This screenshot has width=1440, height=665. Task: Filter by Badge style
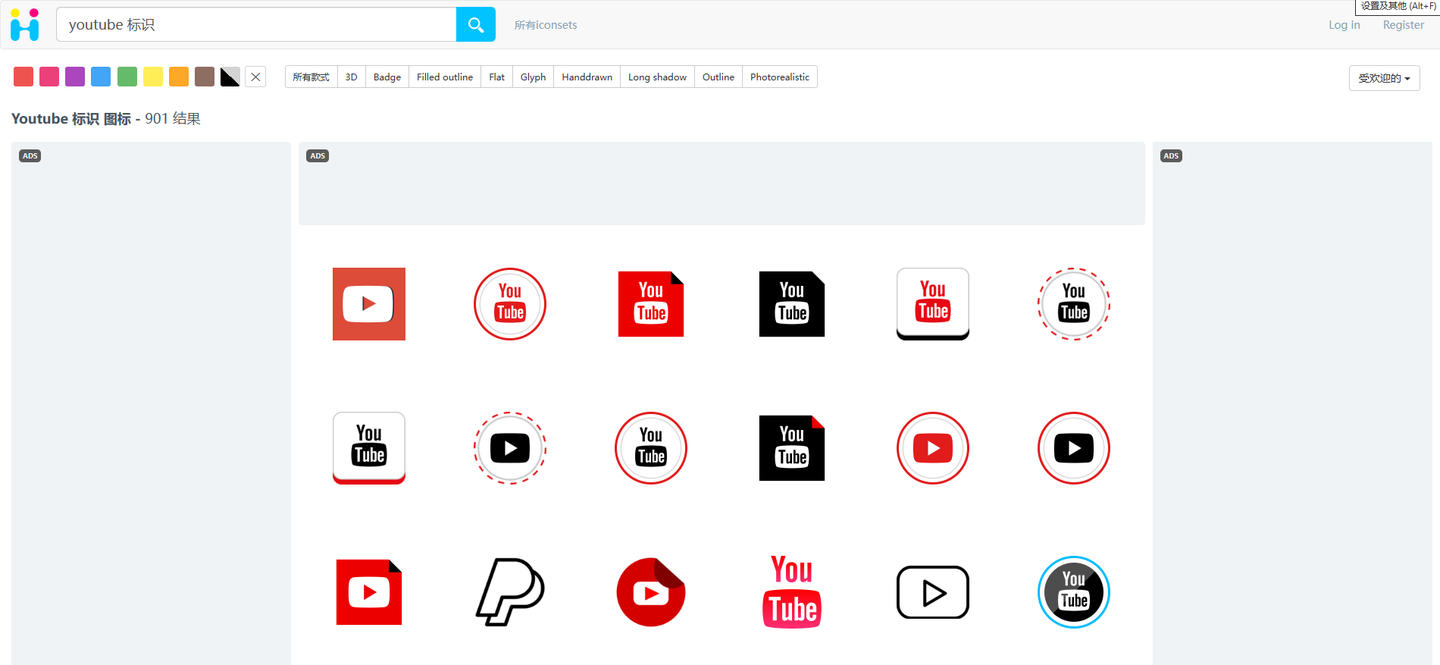click(x=387, y=77)
